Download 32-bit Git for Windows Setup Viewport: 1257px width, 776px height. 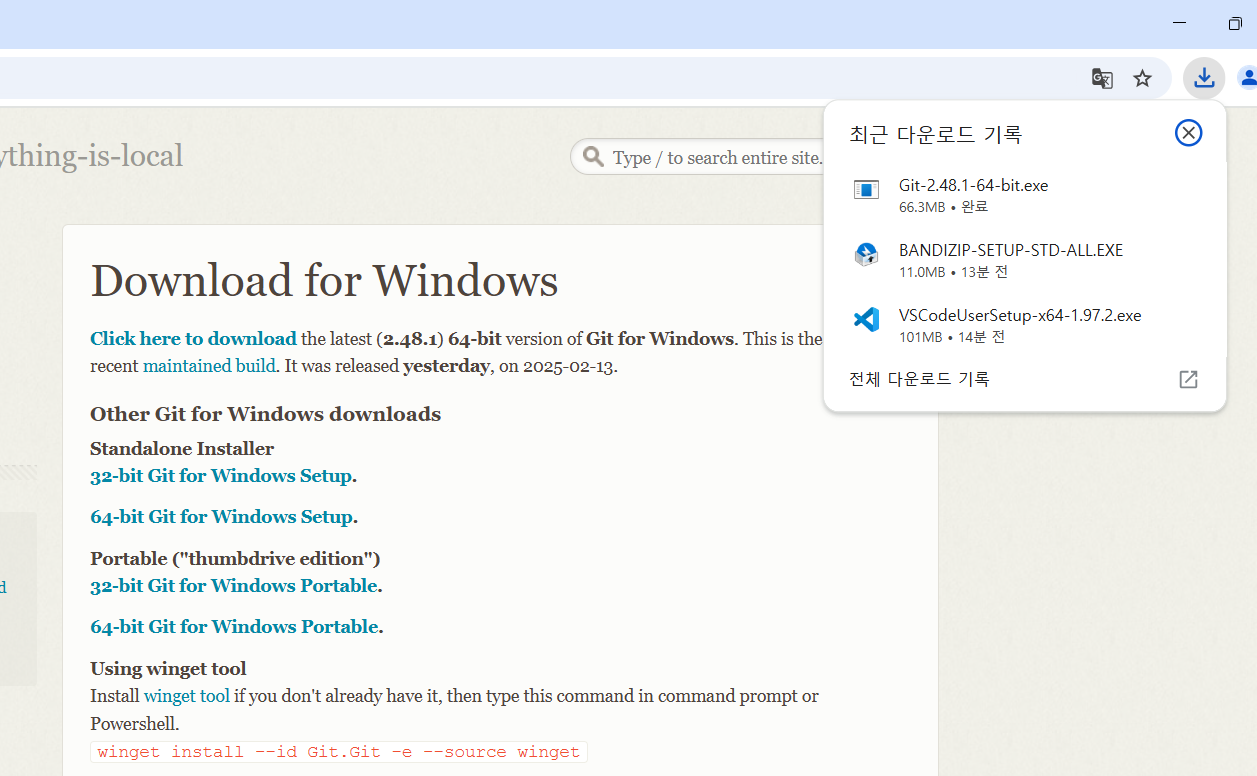point(221,476)
